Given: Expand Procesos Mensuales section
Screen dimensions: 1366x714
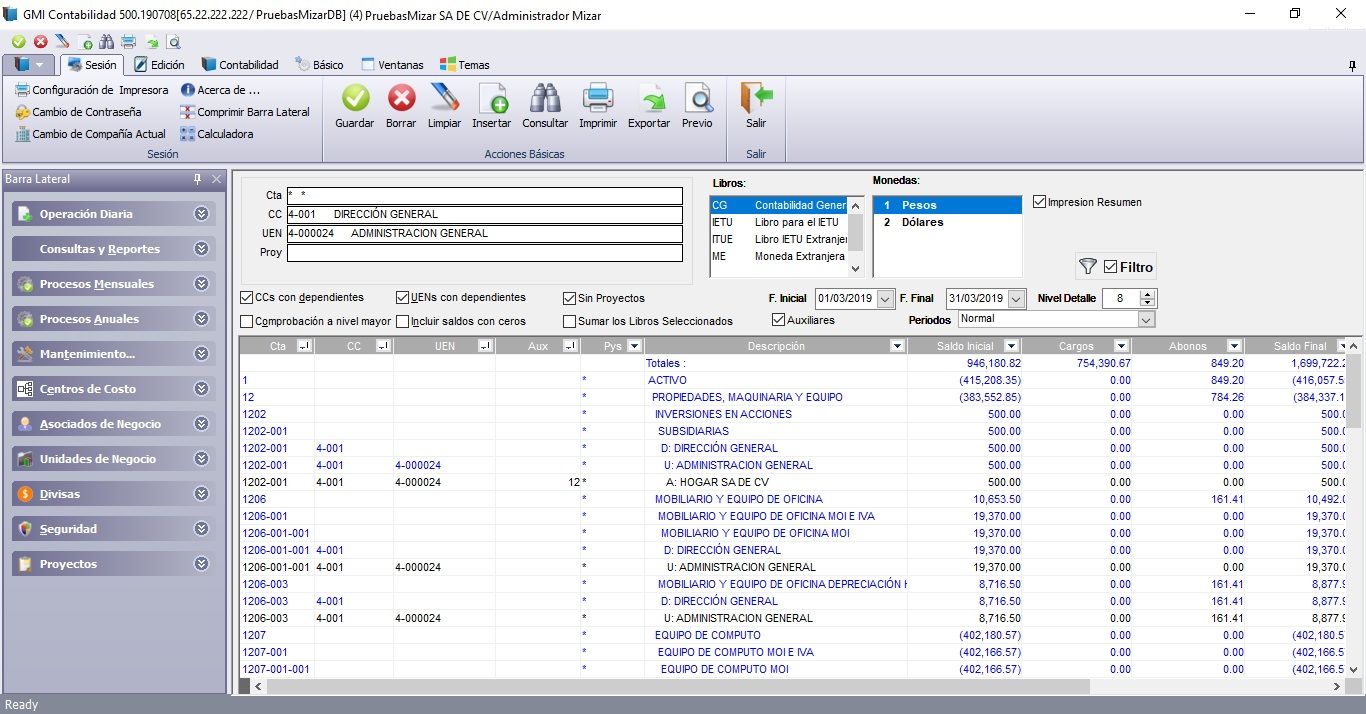Looking at the screenshot, I should (201, 284).
